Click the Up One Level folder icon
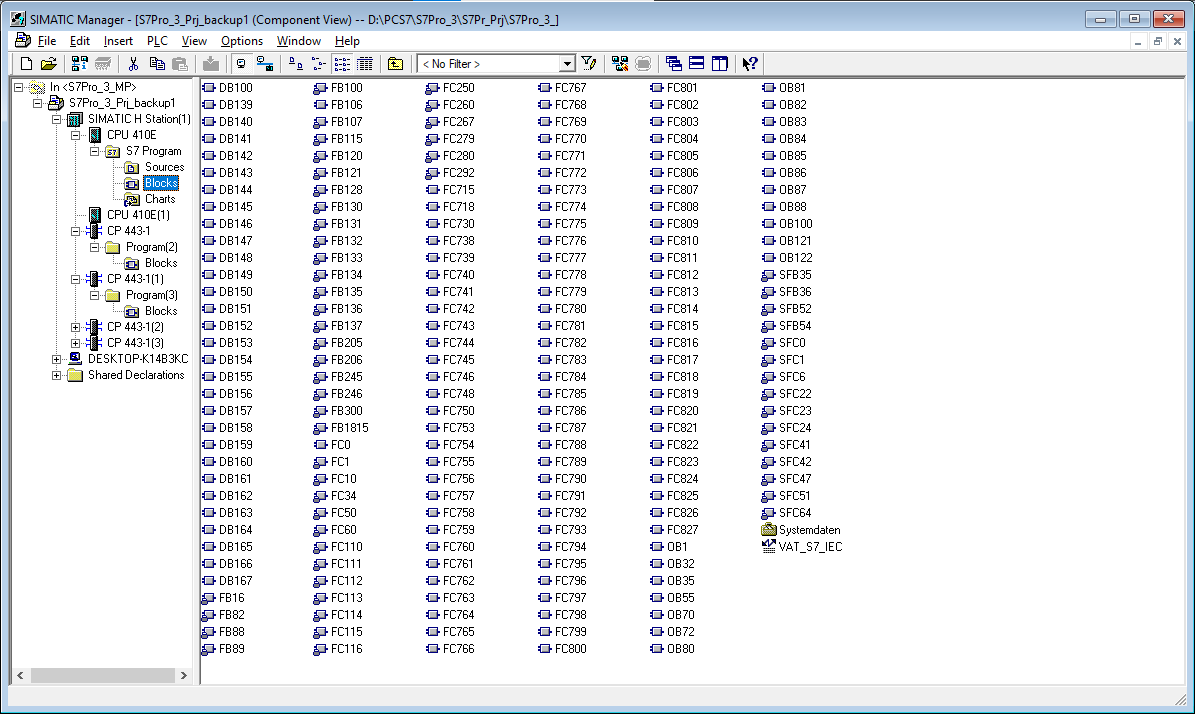This screenshot has height=714, width=1195. pyautogui.click(x=396, y=64)
